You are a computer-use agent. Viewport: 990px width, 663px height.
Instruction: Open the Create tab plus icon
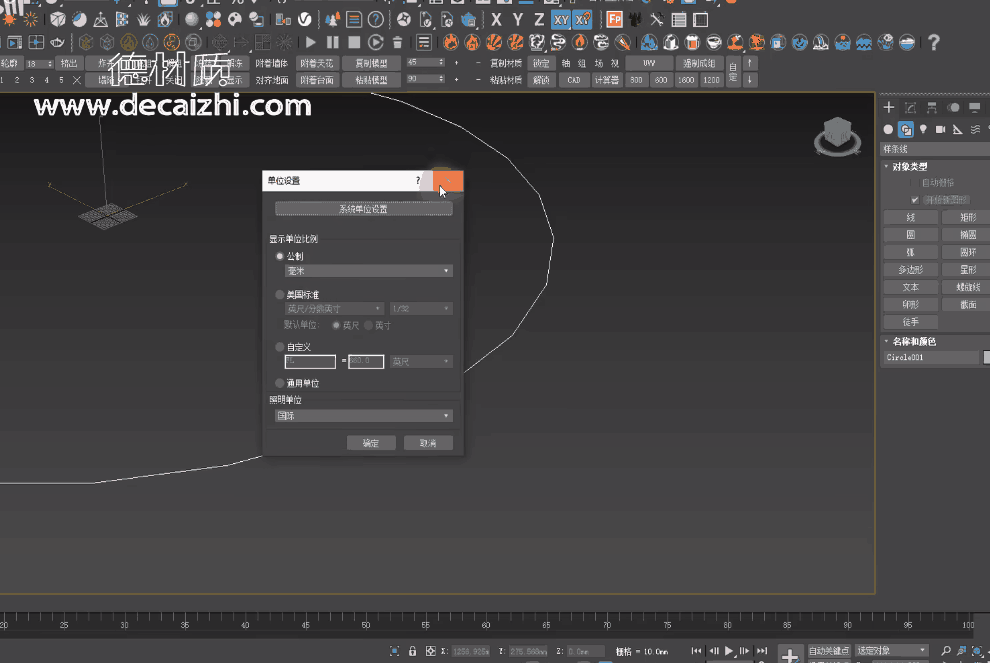pyautogui.click(x=888, y=107)
